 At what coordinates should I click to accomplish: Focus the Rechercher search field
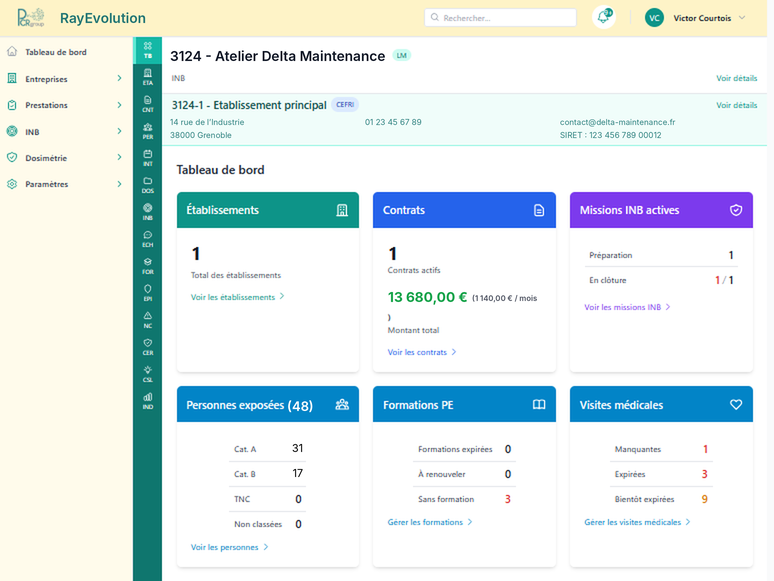(500, 18)
